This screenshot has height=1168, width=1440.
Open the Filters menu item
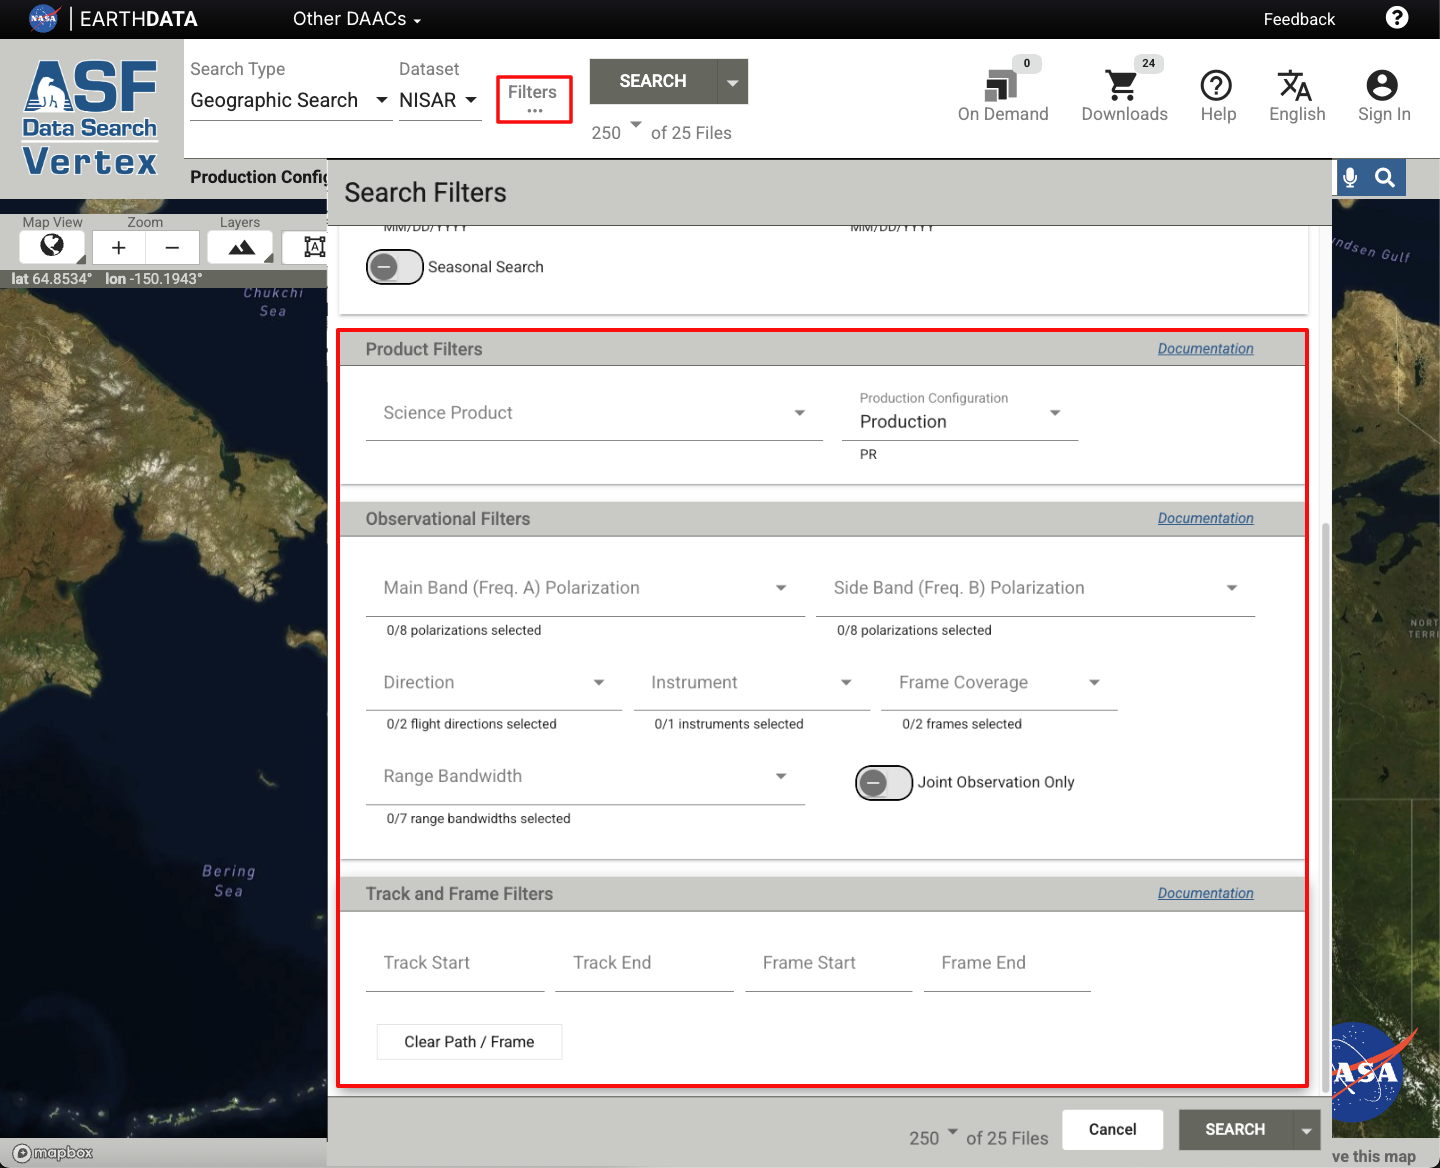[533, 98]
